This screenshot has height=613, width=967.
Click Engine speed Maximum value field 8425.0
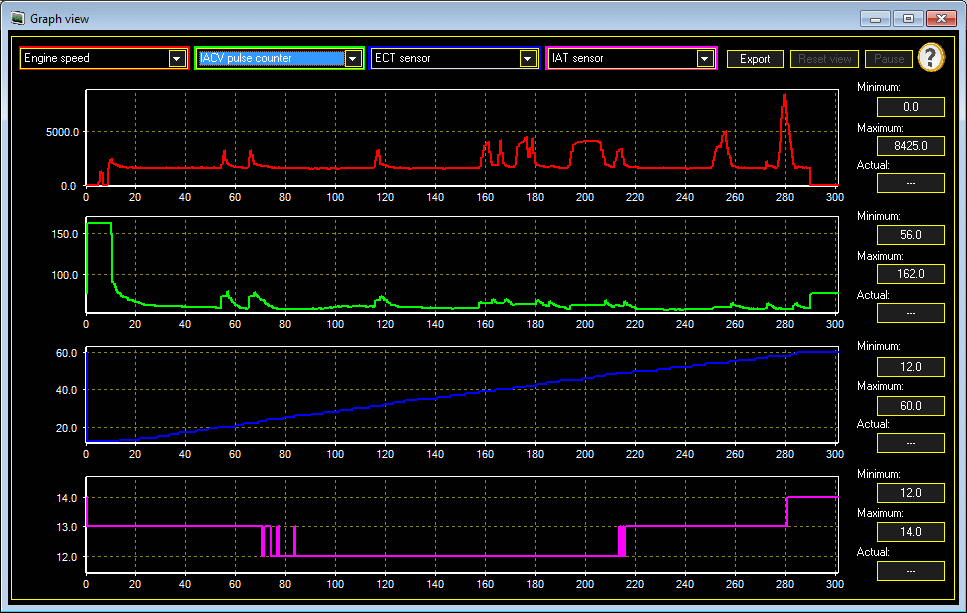coord(910,145)
